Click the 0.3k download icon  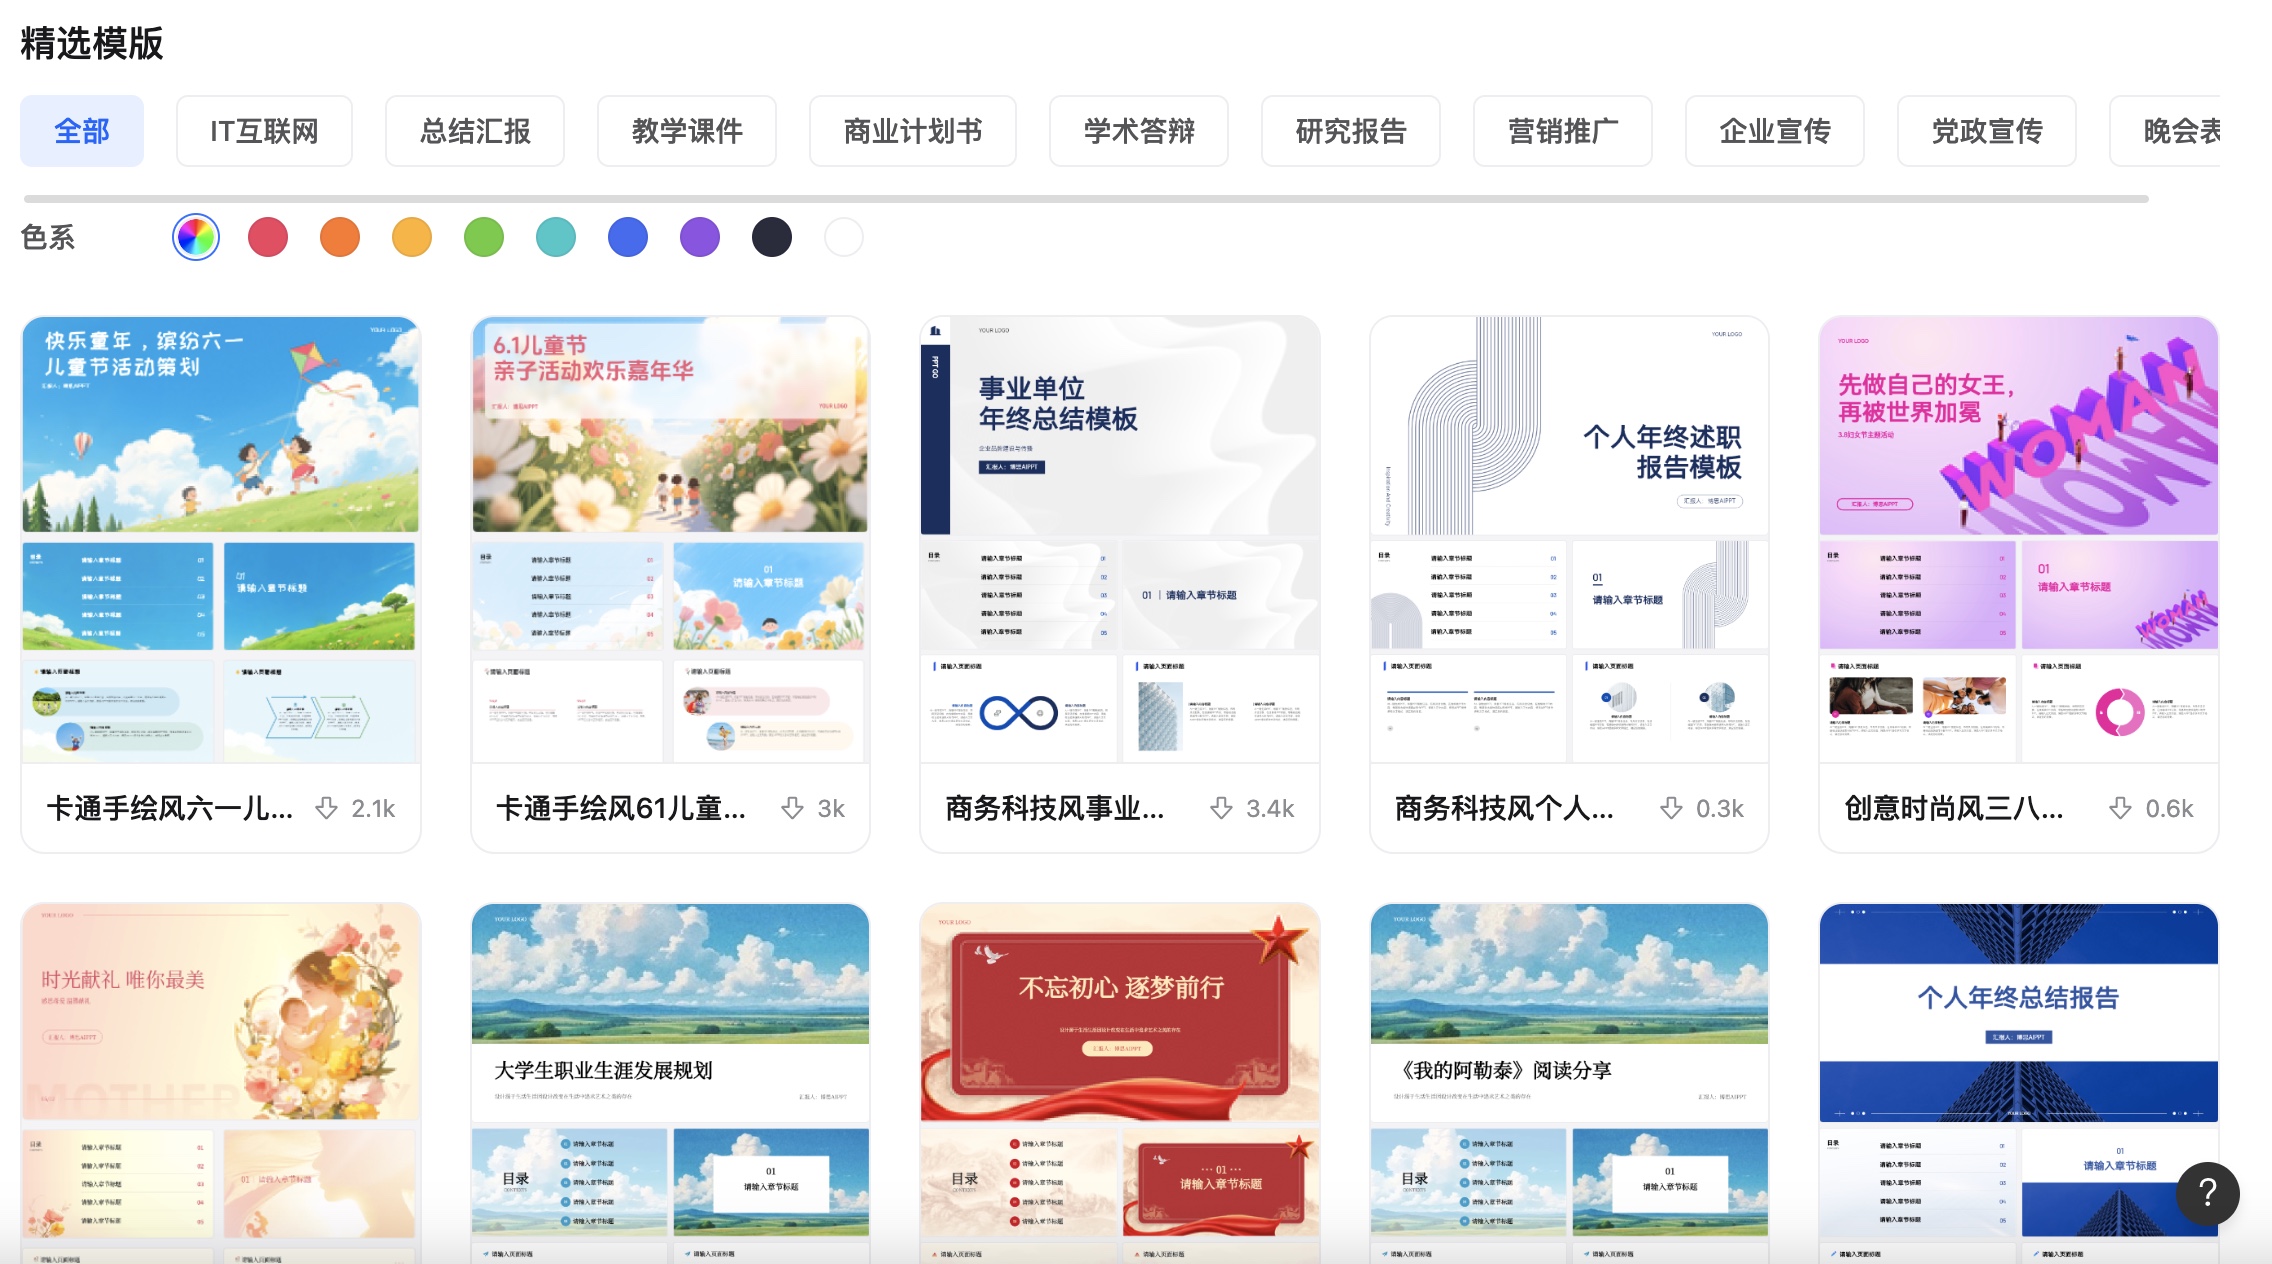(1671, 808)
